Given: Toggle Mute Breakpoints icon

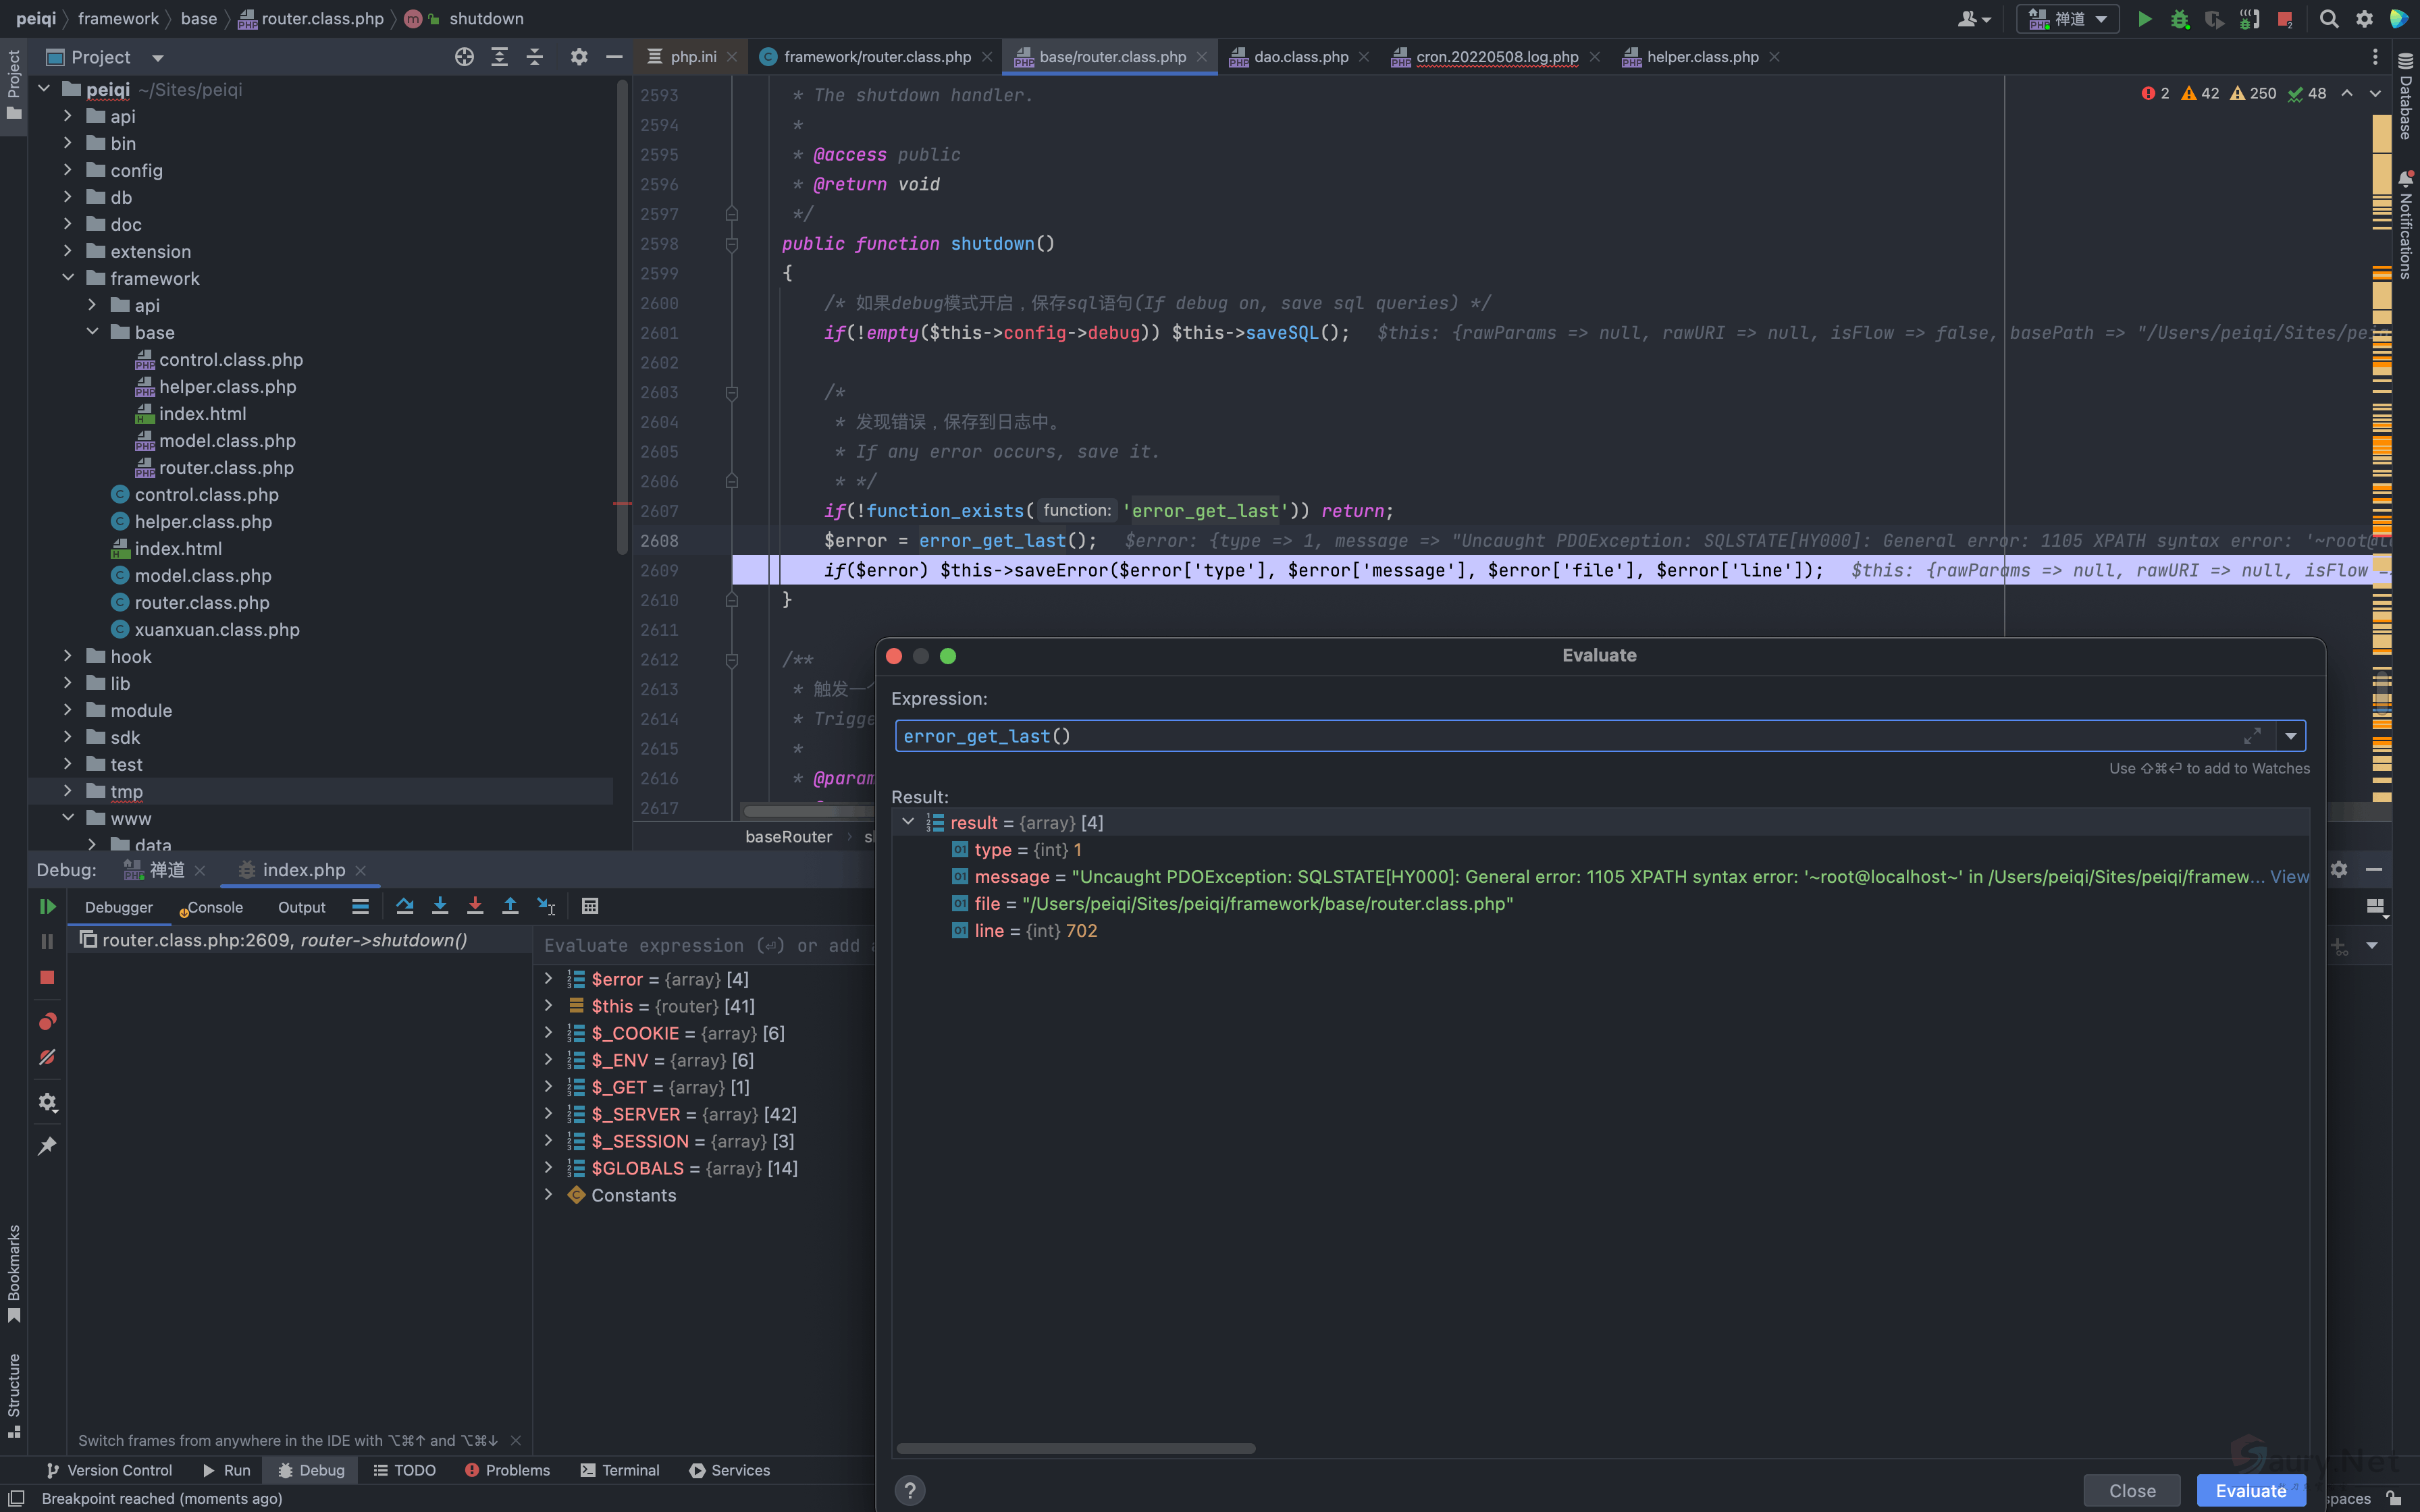Looking at the screenshot, I should coord(47,1057).
